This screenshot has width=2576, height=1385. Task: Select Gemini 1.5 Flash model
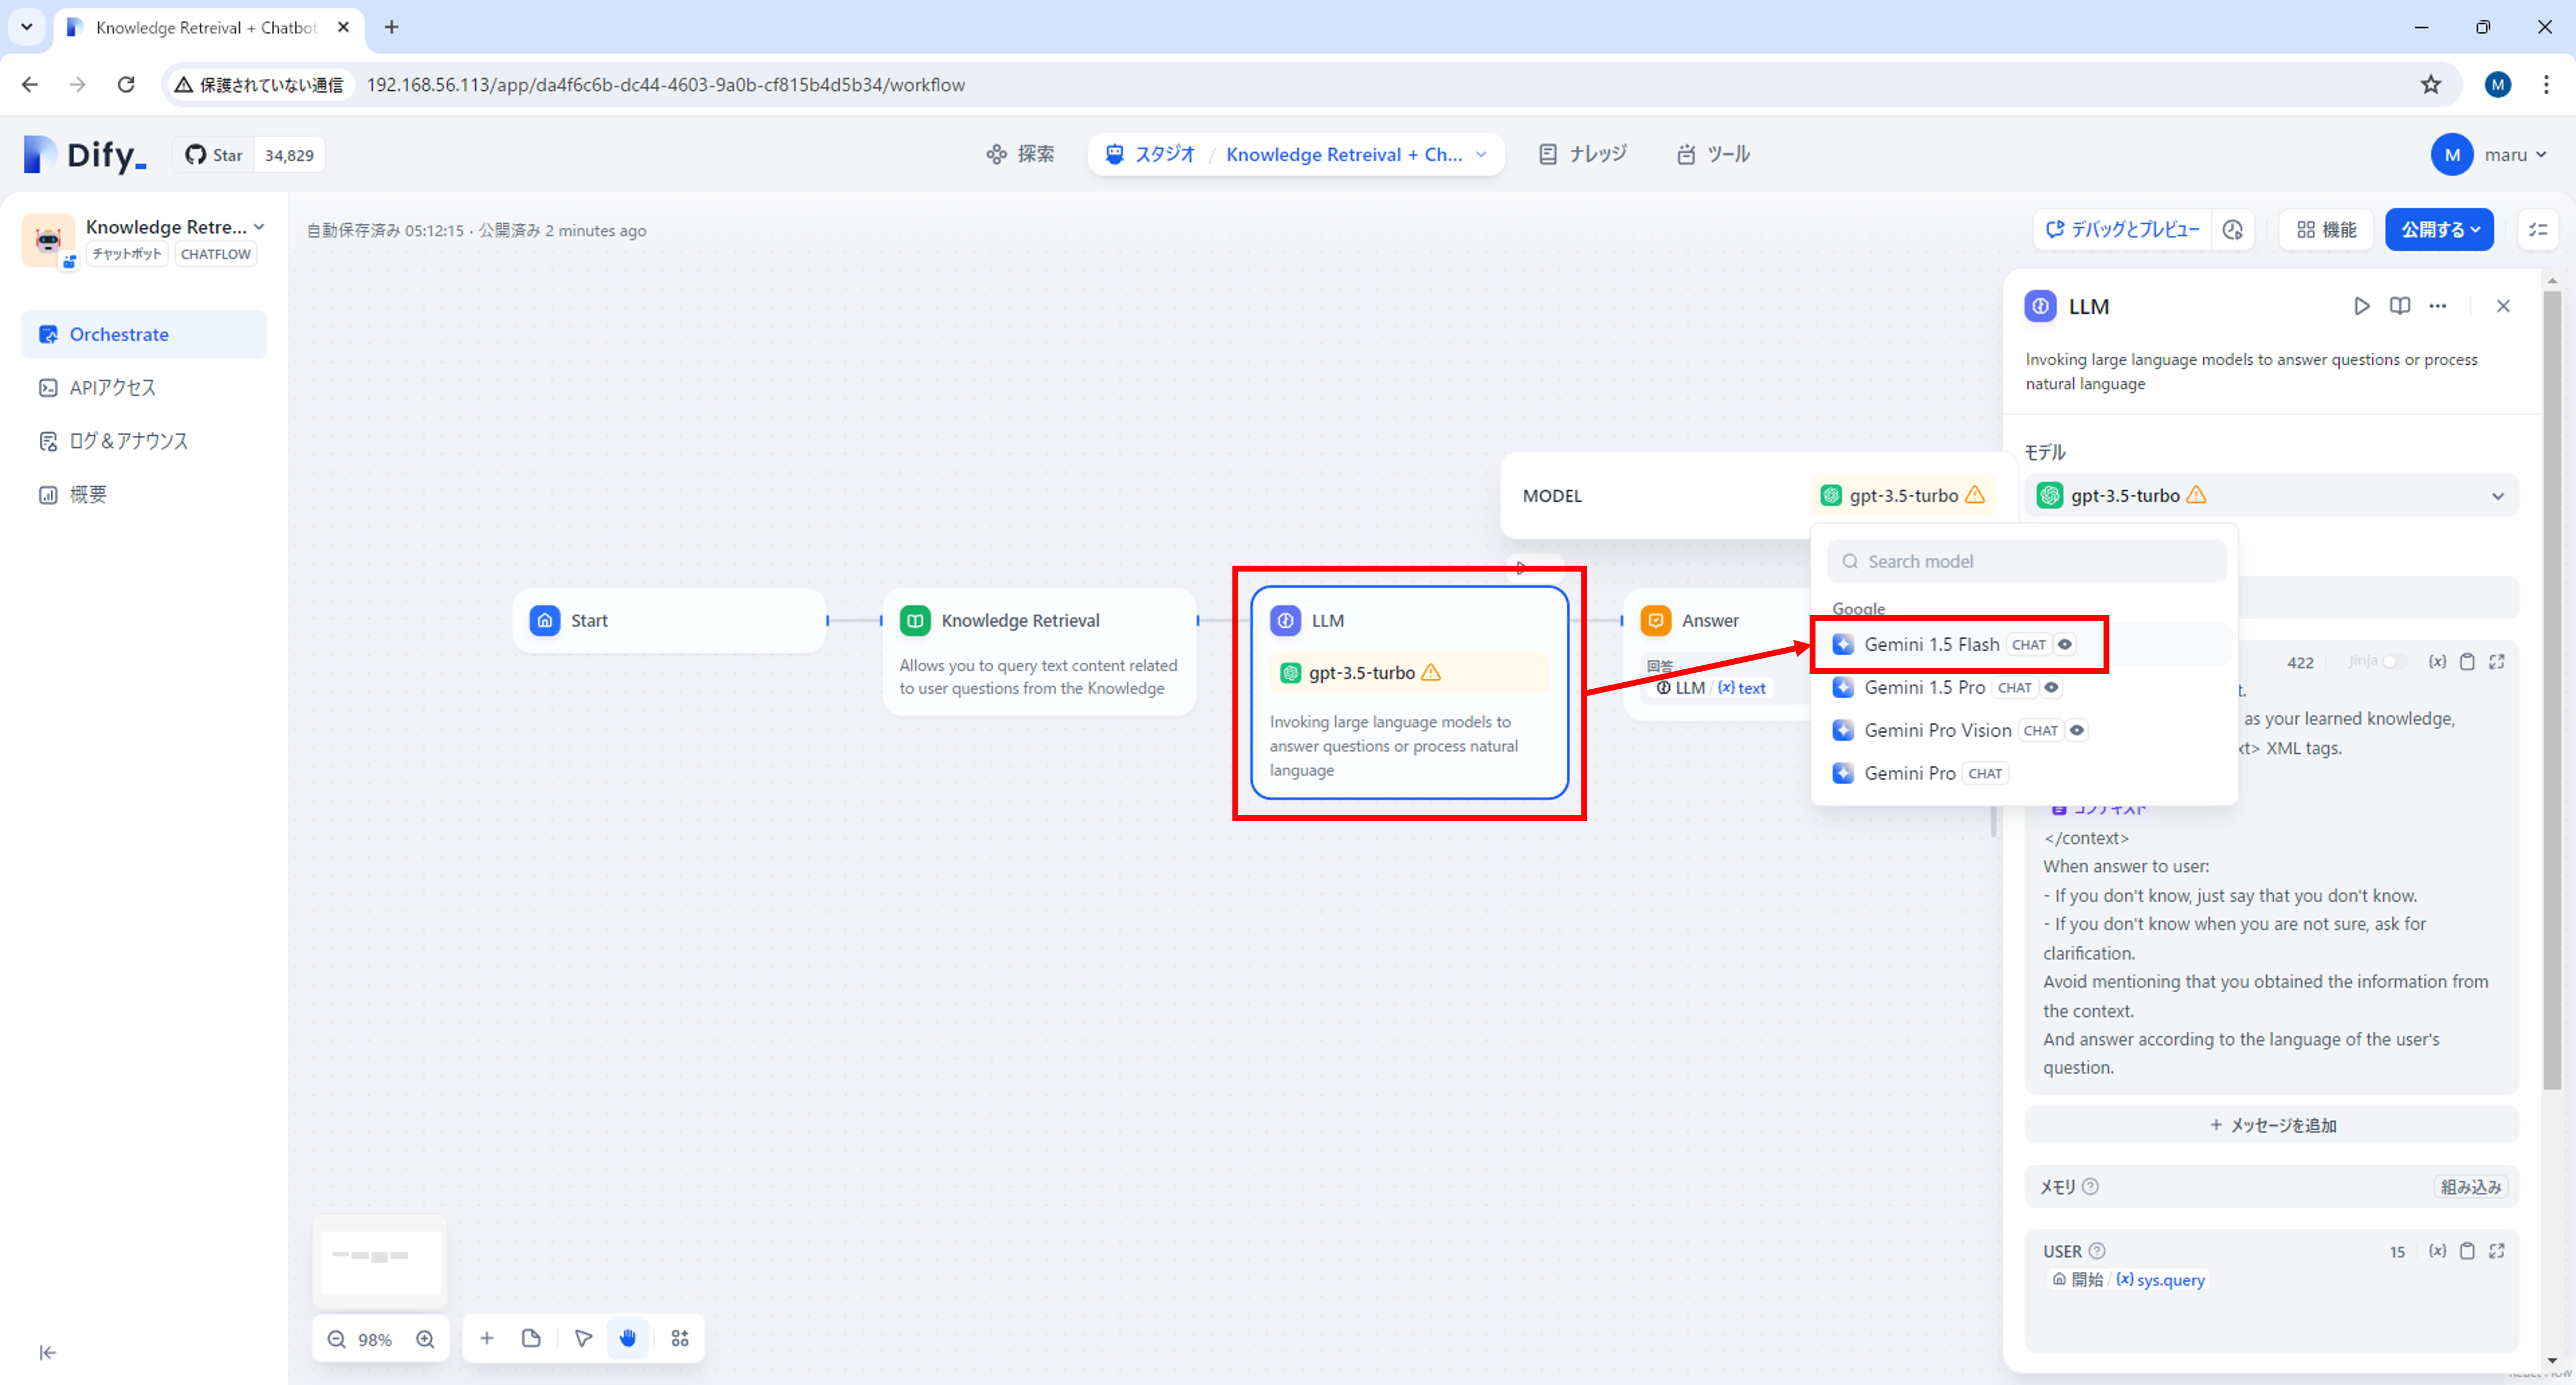tap(1931, 644)
